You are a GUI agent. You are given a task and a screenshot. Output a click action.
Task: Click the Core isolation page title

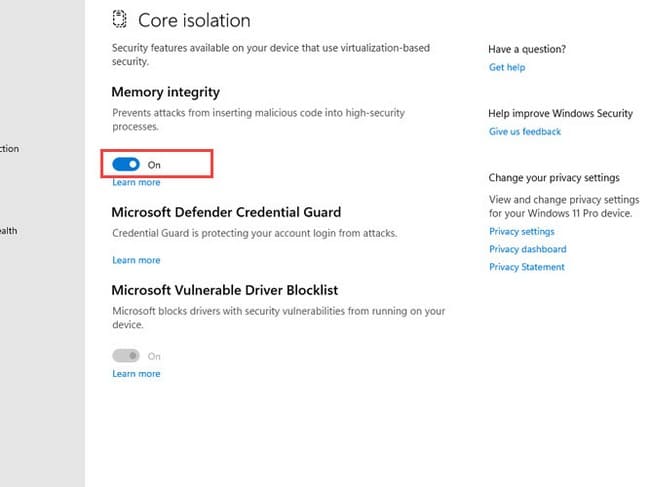click(194, 20)
